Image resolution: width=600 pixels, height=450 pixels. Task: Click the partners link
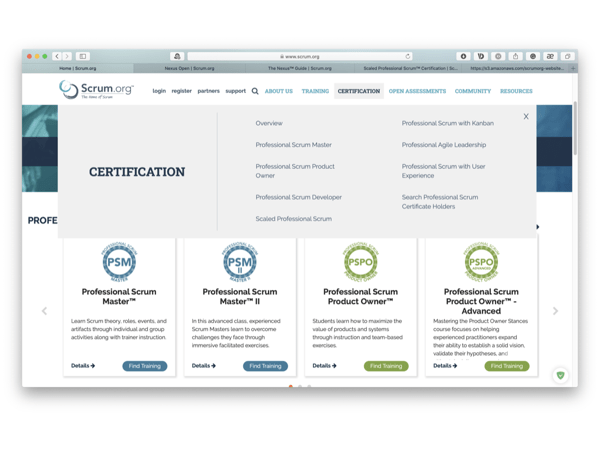tap(209, 91)
